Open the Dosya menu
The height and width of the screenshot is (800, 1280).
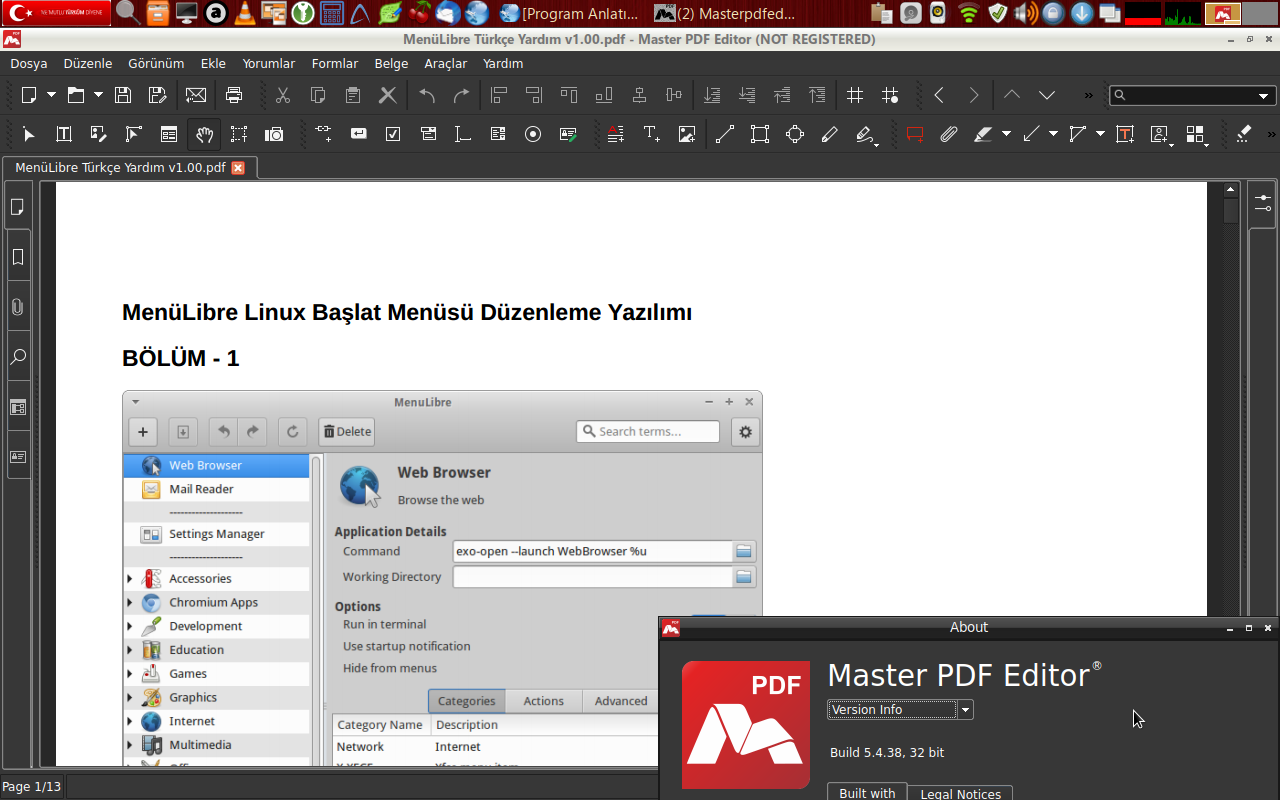(x=29, y=63)
